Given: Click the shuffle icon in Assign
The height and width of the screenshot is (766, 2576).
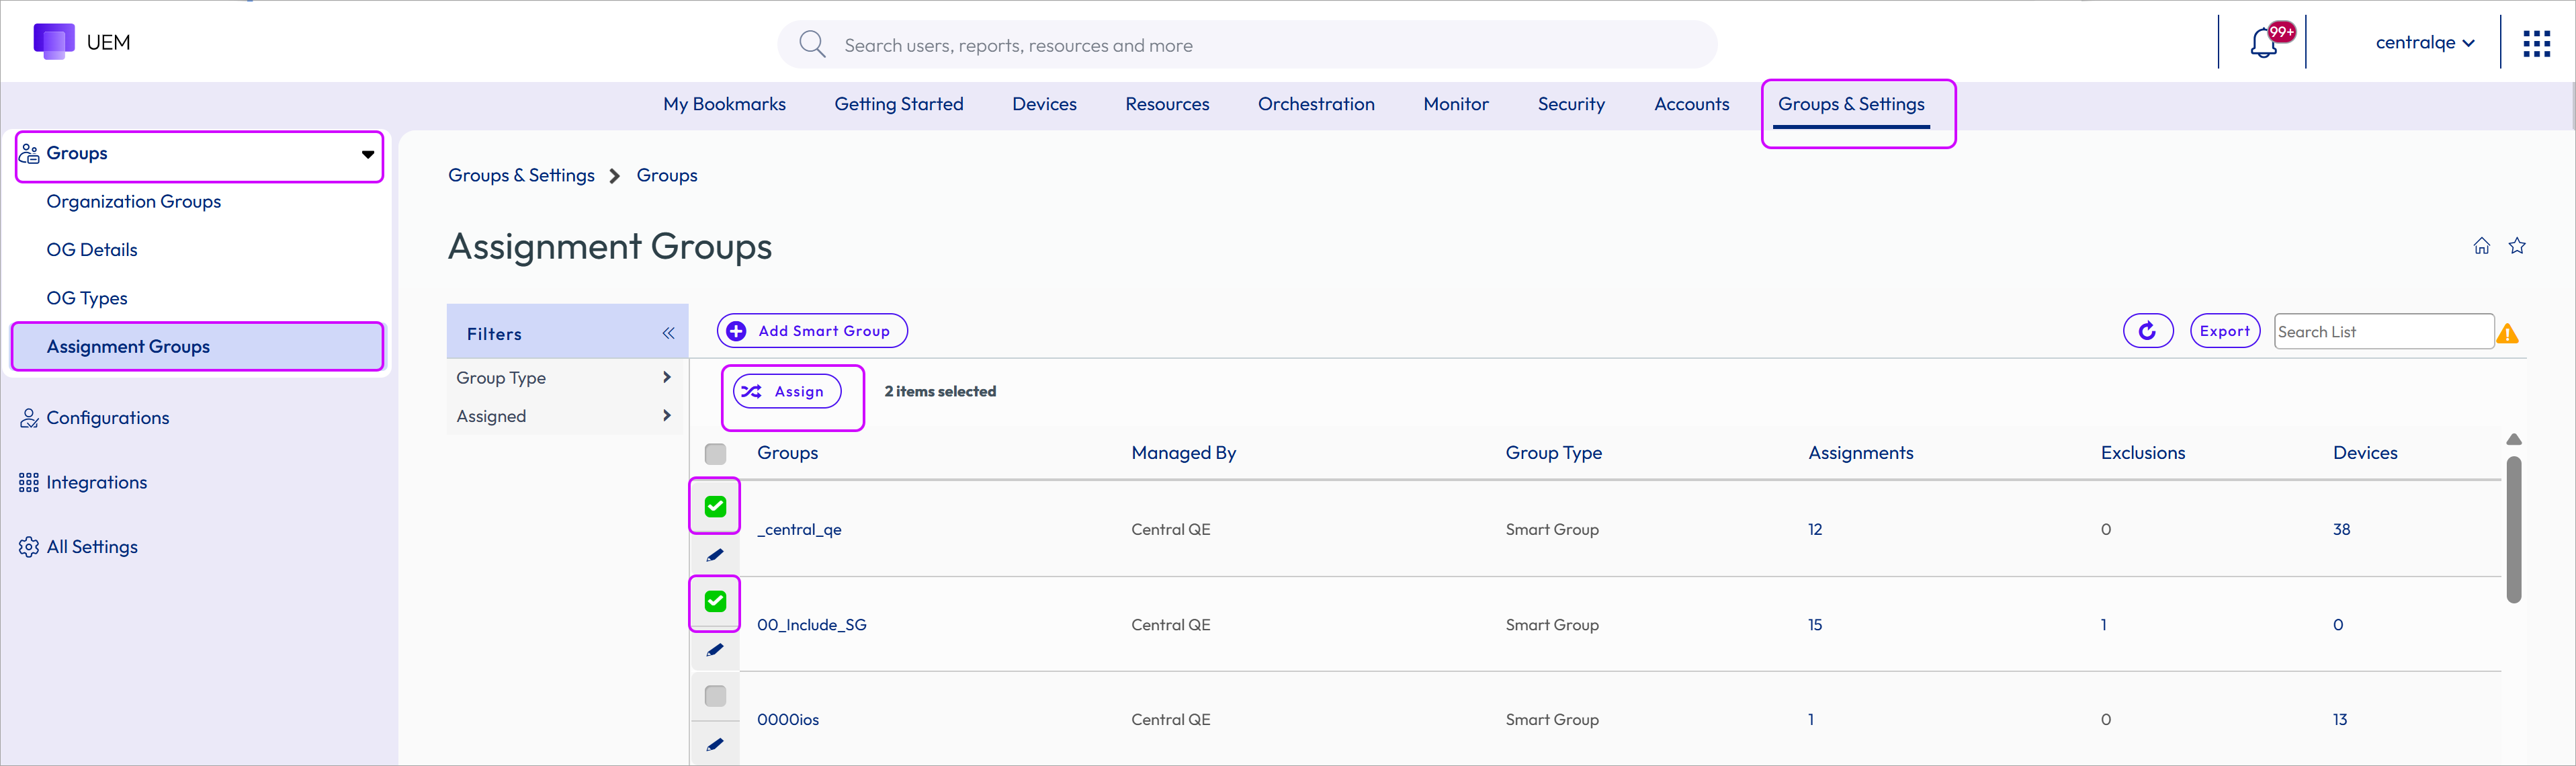Looking at the screenshot, I should click(x=751, y=392).
